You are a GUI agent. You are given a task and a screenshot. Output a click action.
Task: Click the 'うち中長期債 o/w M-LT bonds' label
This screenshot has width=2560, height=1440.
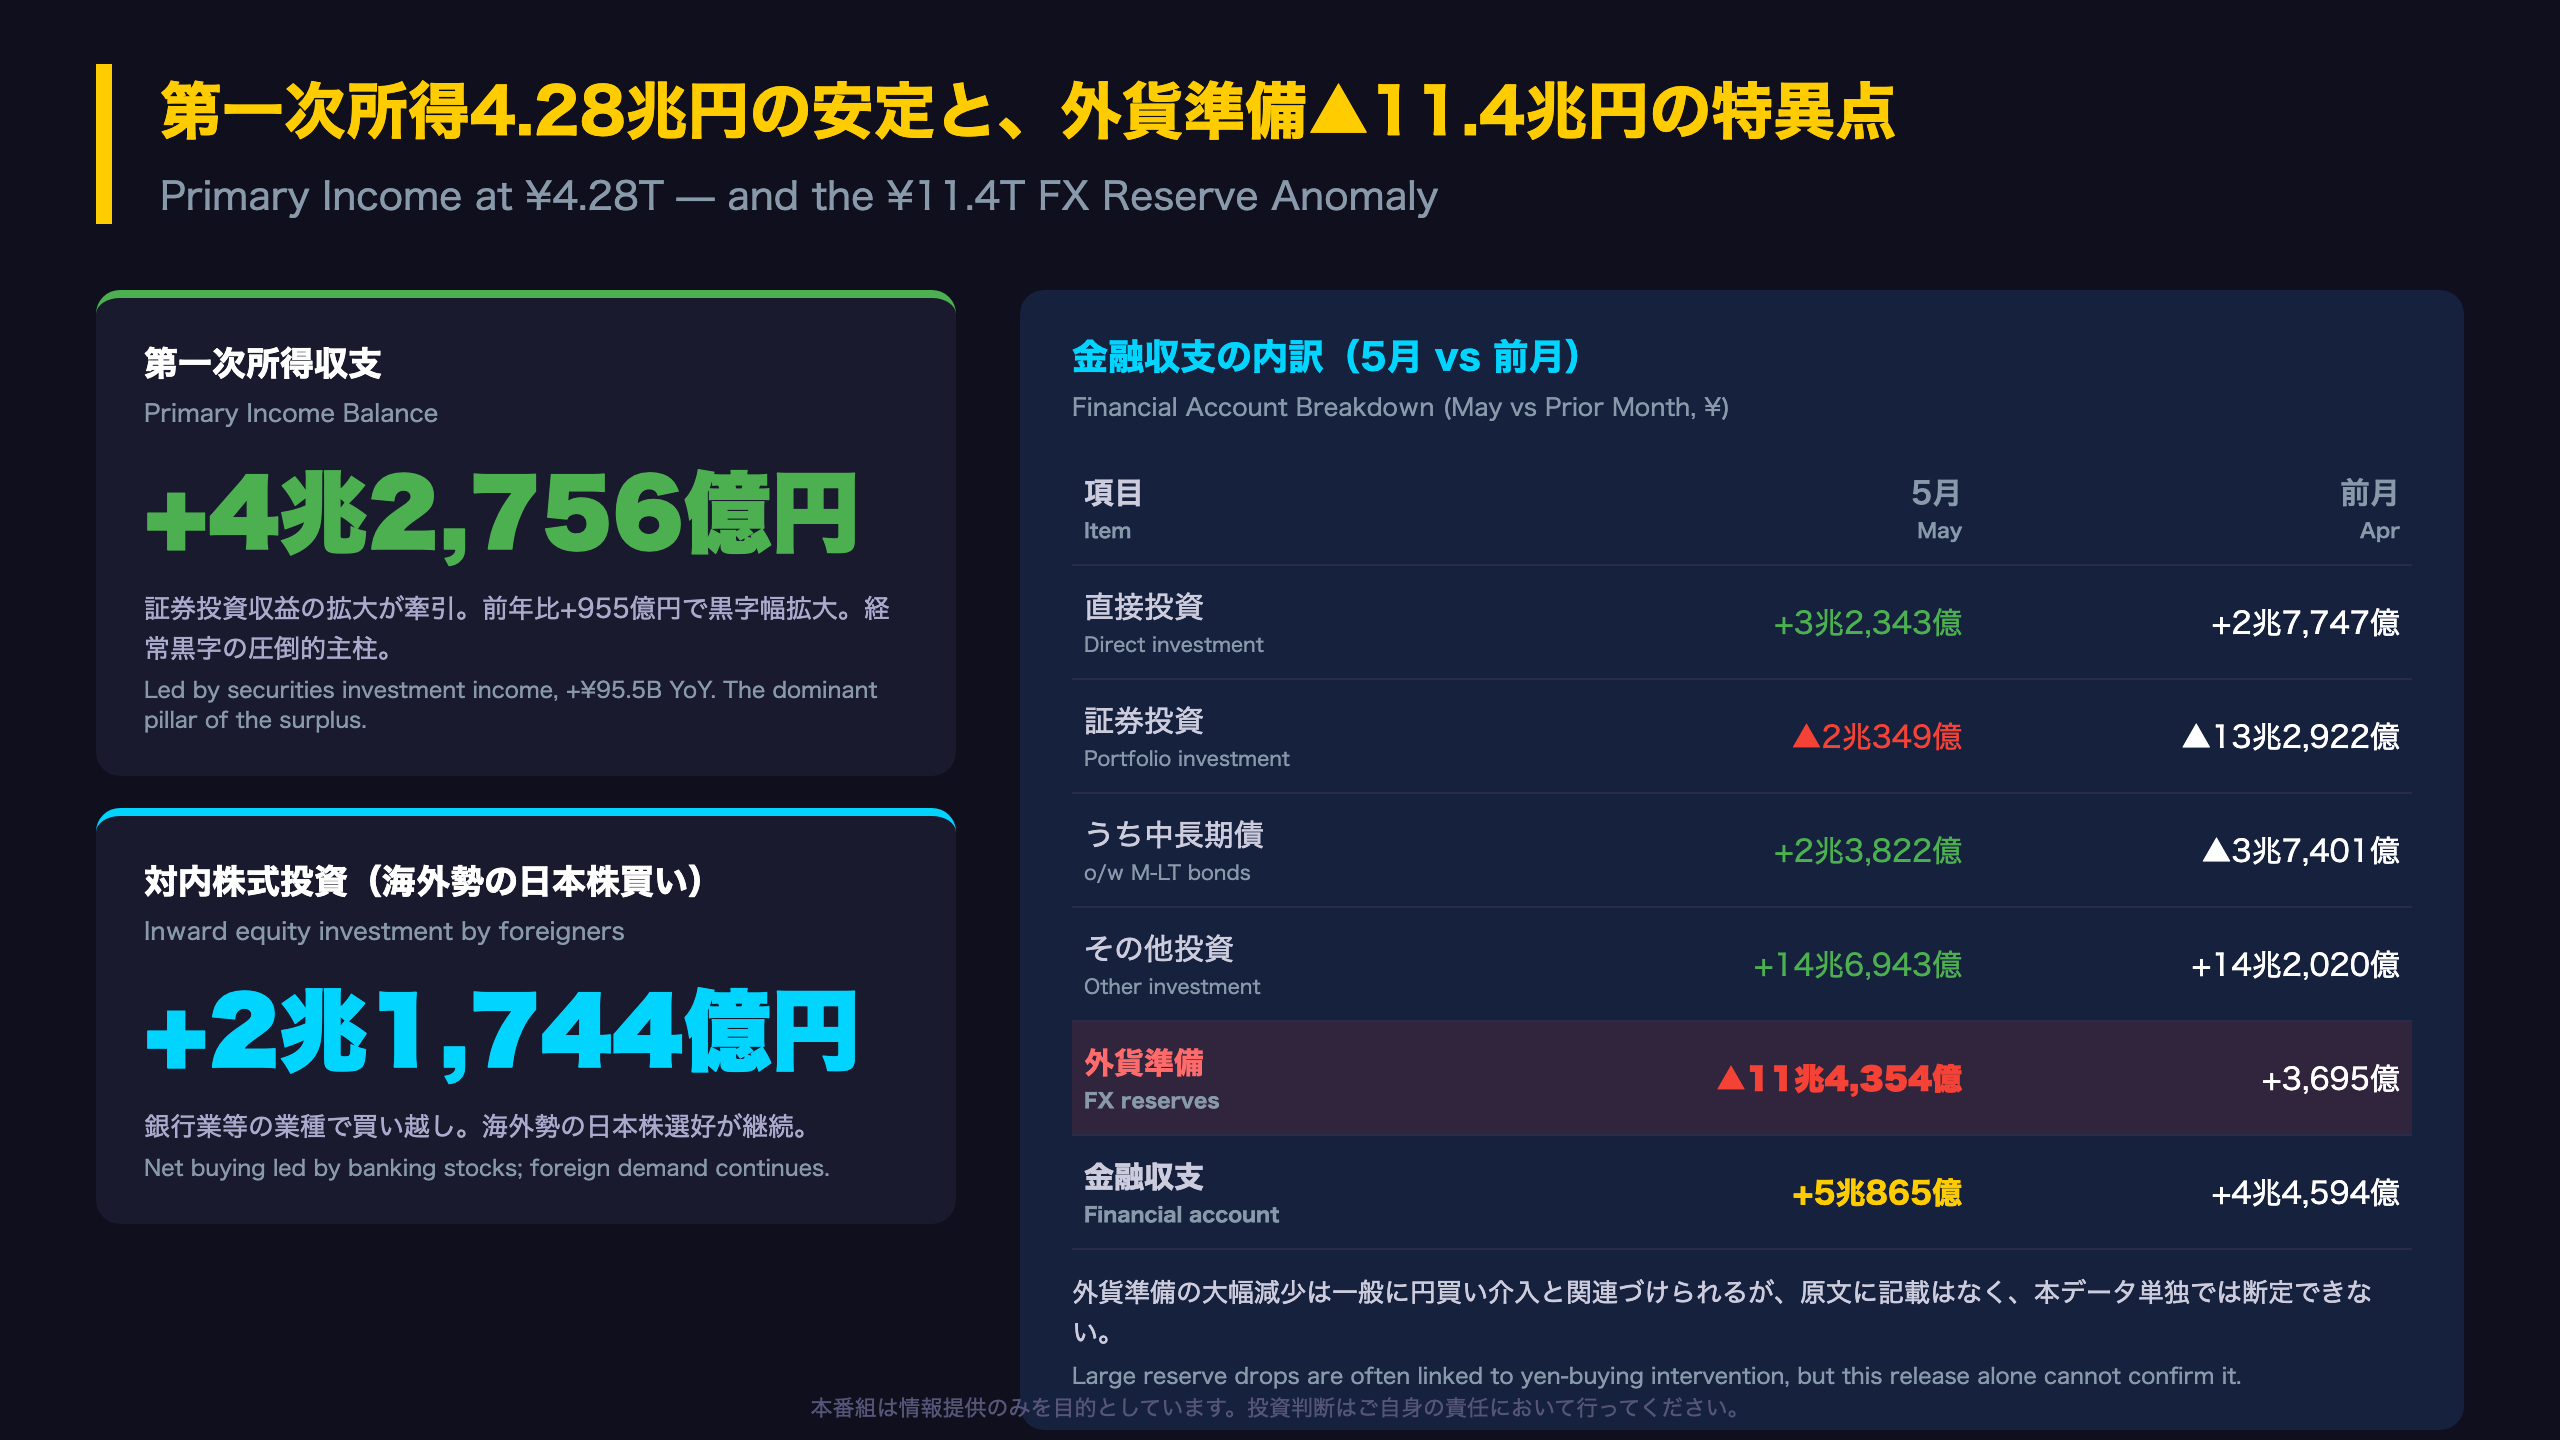(1174, 851)
